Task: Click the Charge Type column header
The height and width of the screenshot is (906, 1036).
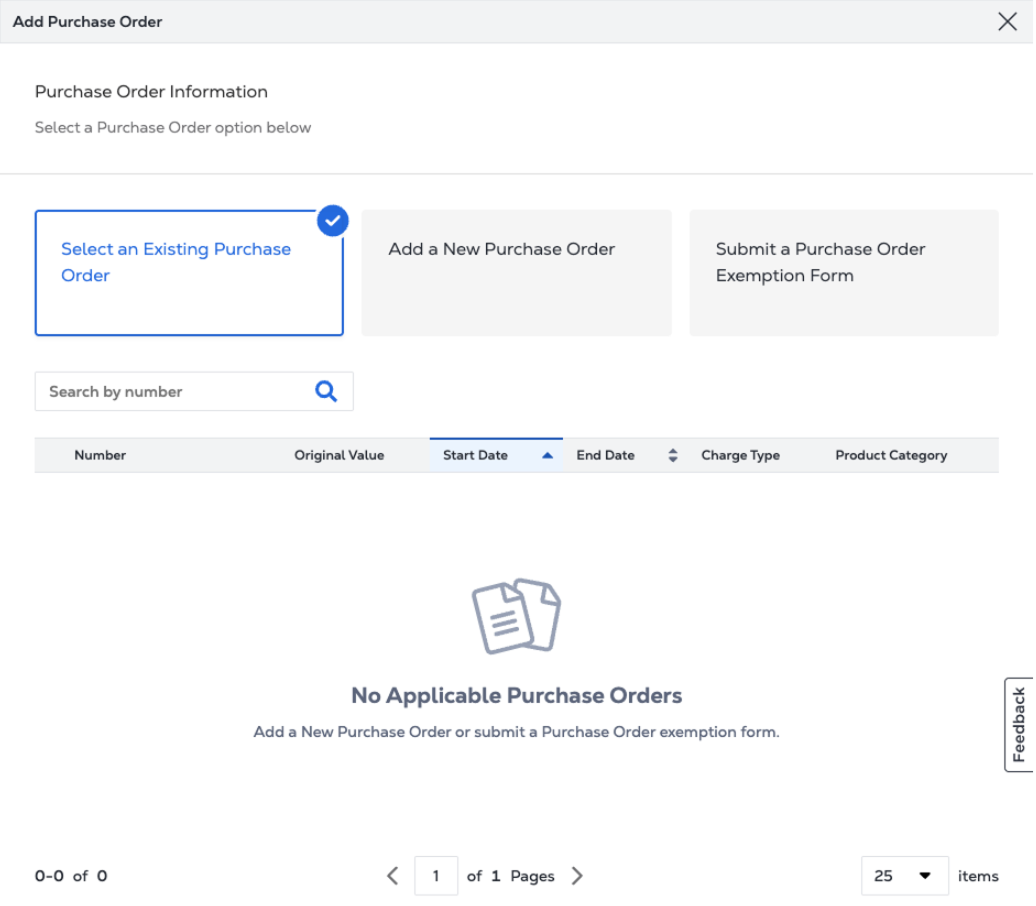Action: coord(740,455)
